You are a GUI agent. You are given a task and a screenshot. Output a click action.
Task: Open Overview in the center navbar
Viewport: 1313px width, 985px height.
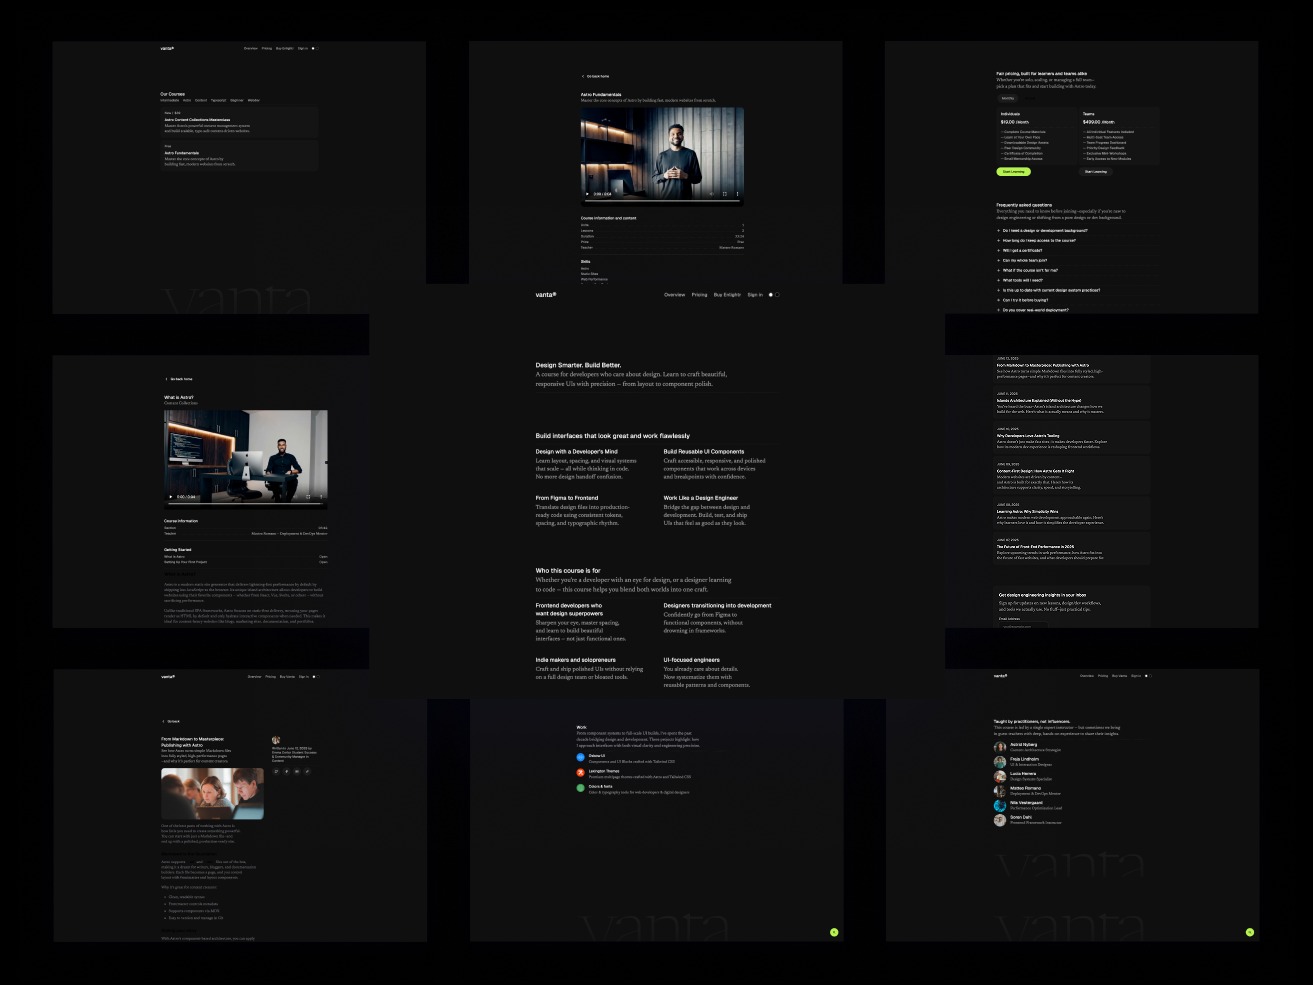(x=675, y=295)
